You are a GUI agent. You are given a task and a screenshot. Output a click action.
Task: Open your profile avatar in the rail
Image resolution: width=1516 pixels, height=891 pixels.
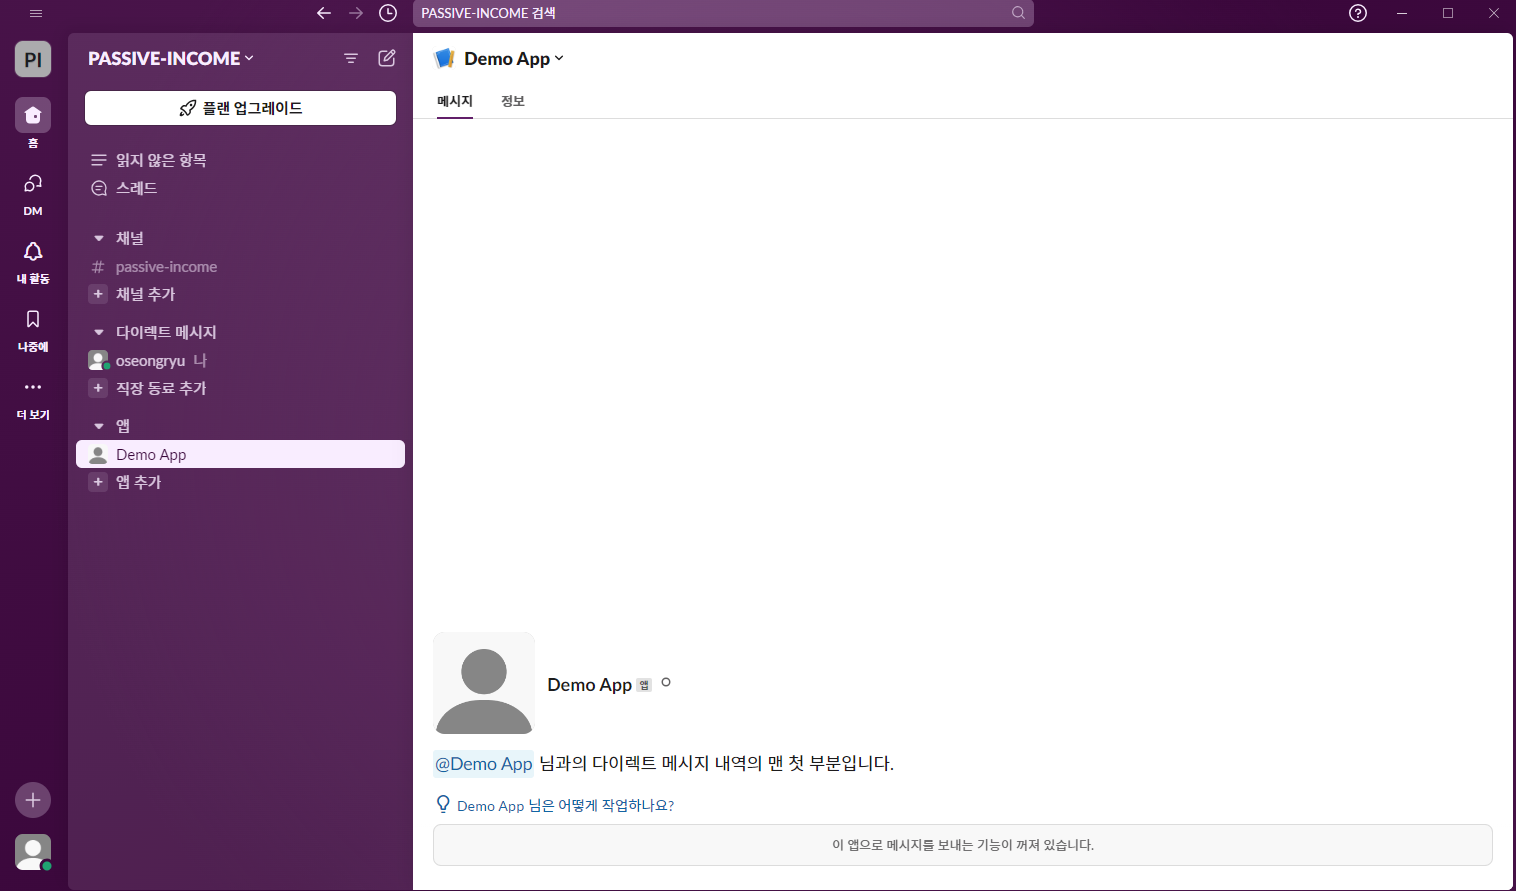(x=33, y=852)
